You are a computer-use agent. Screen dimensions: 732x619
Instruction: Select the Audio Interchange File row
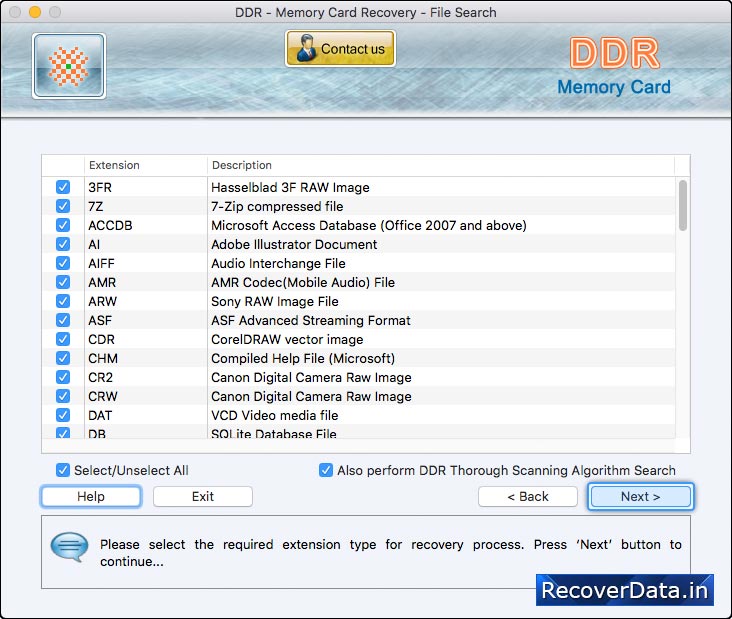pos(359,263)
